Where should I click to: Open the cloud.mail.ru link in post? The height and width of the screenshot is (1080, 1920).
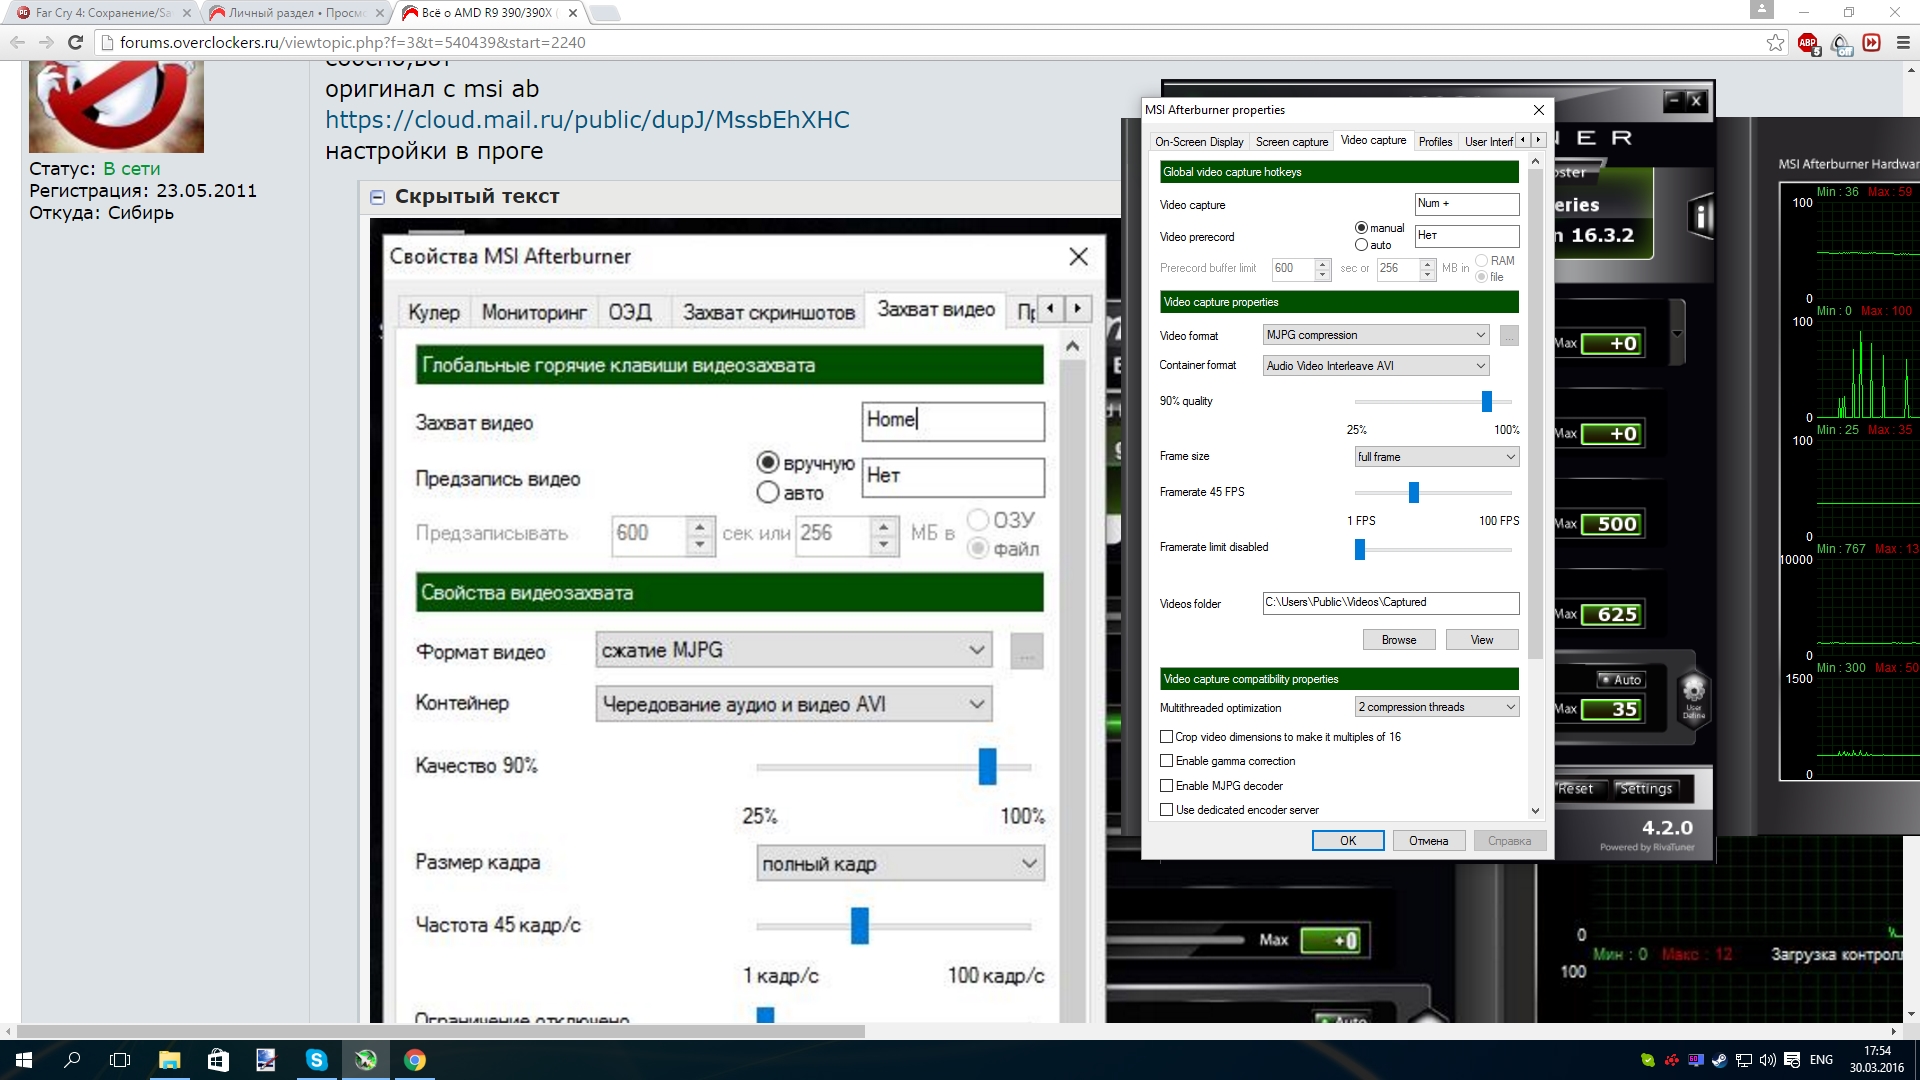point(587,120)
